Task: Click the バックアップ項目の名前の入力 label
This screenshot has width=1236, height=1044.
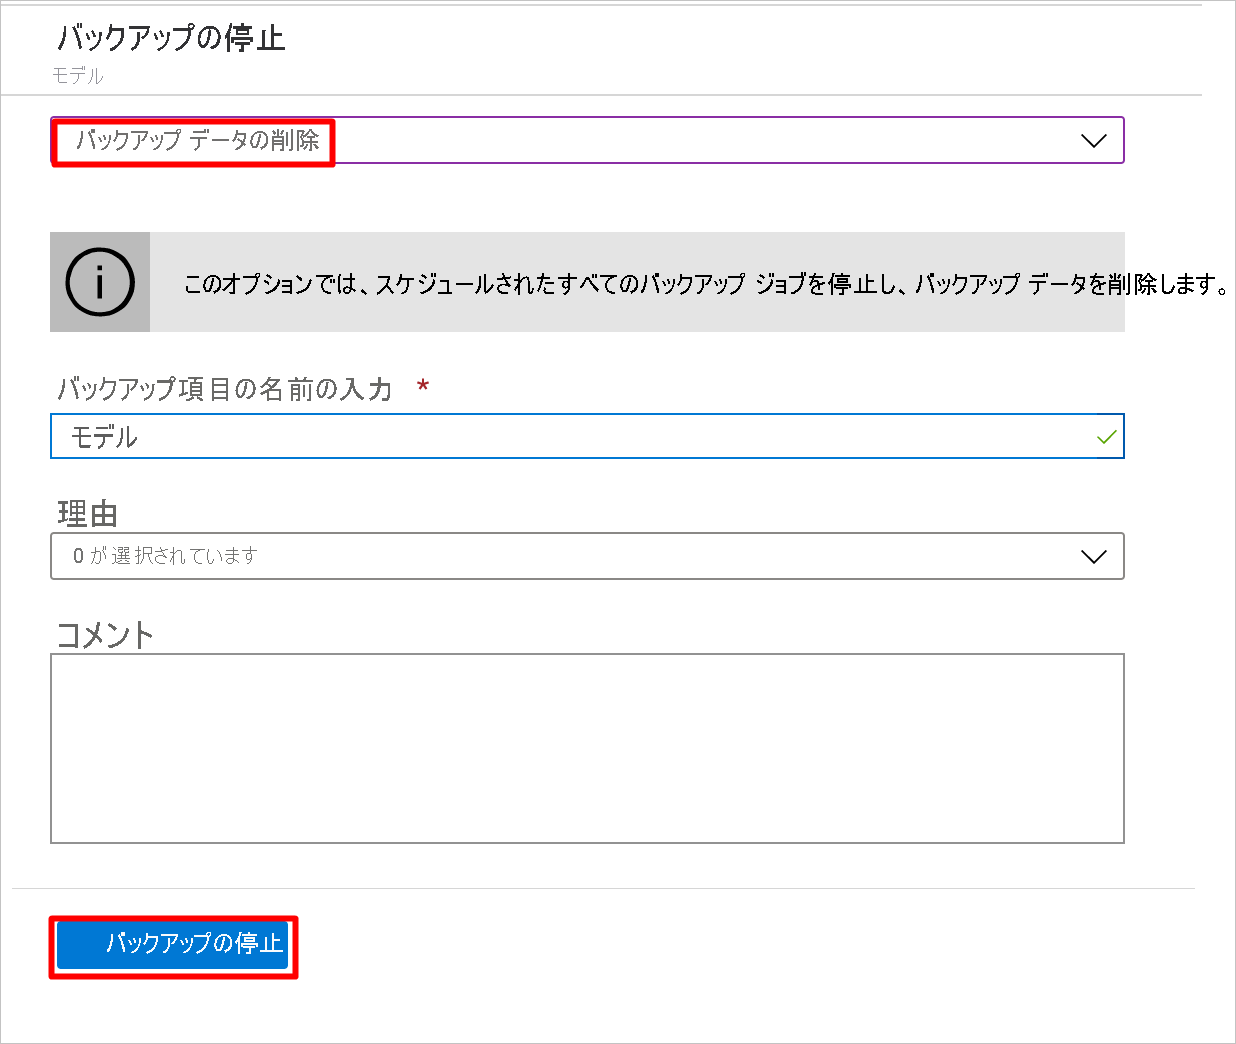Action: pyautogui.click(x=224, y=388)
